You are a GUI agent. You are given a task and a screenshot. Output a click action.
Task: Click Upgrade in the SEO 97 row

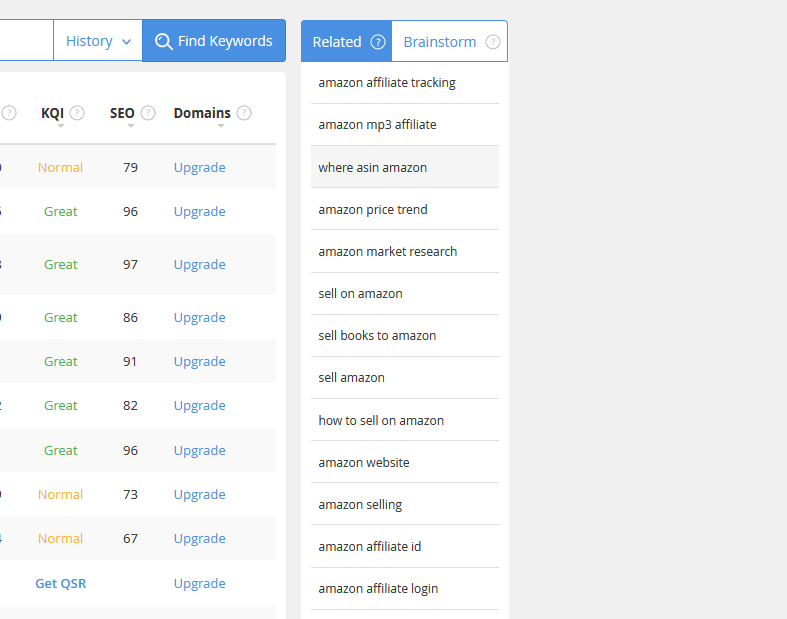200,265
